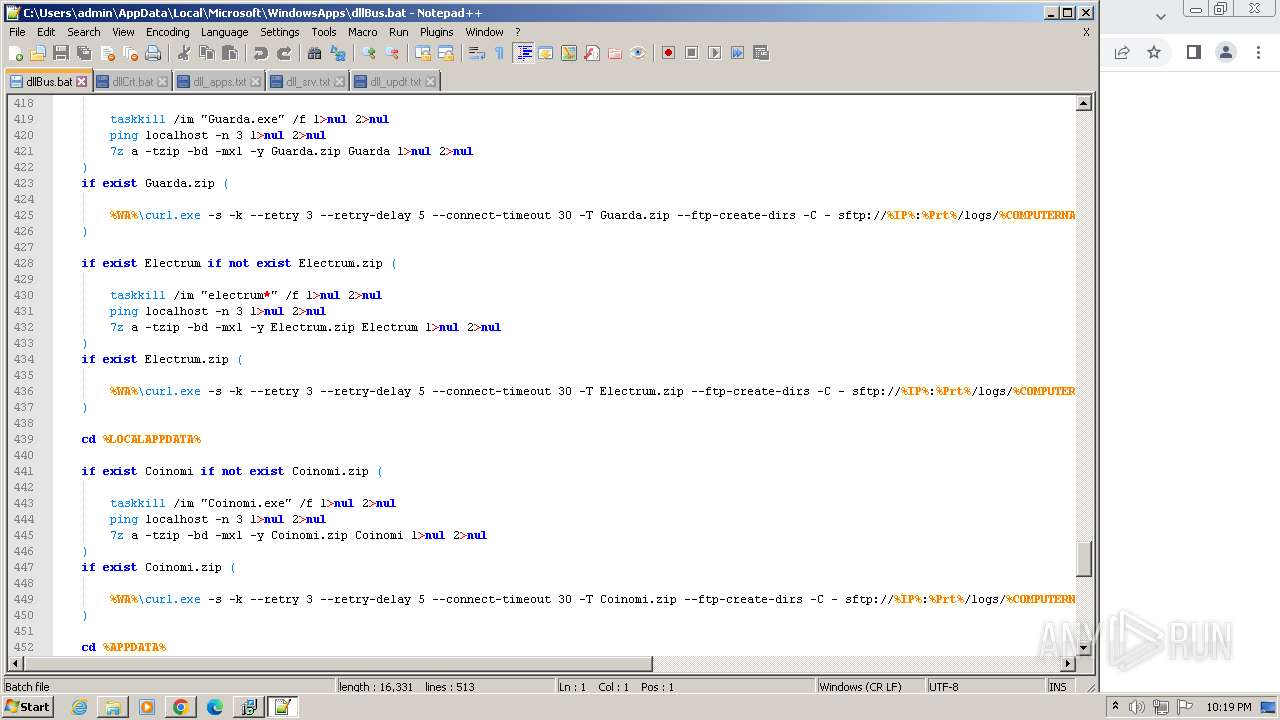Open the Document Map toolbar icon
The height and width of the screenshot is (720, 1280).
tap(569, 53)
